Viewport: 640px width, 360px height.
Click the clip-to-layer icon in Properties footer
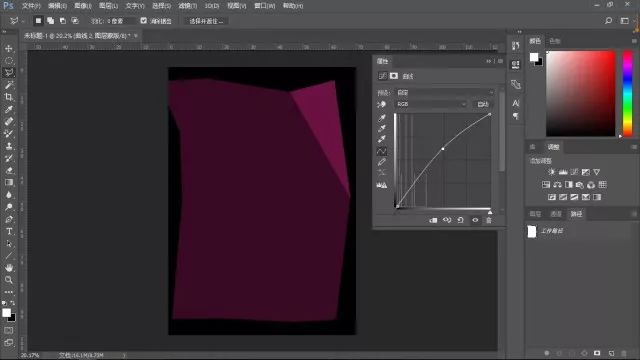pyautogui.click(x=433, y=220)
